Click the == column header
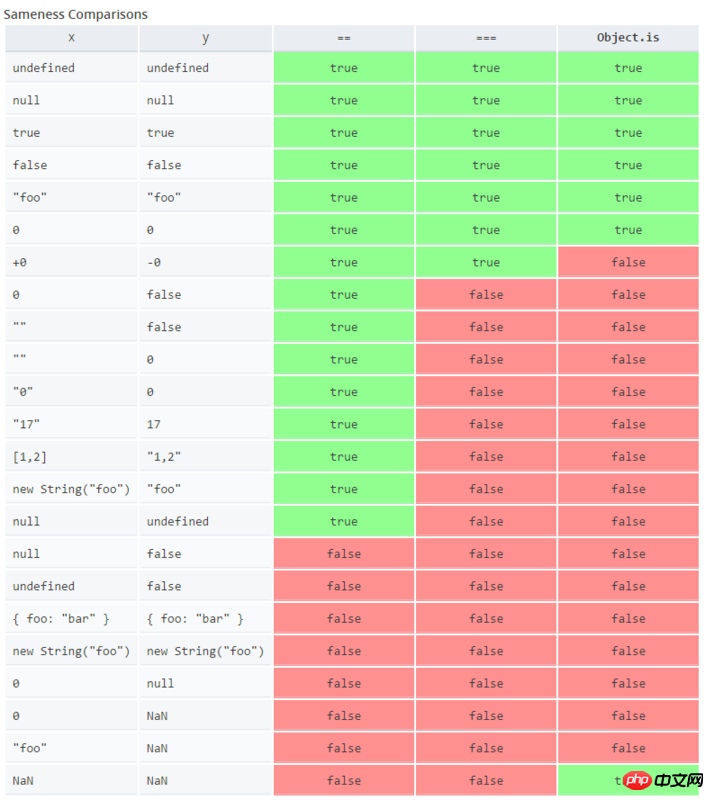This screenshot has height=800, width=714. pyautogui.click(x=343, y=38)
